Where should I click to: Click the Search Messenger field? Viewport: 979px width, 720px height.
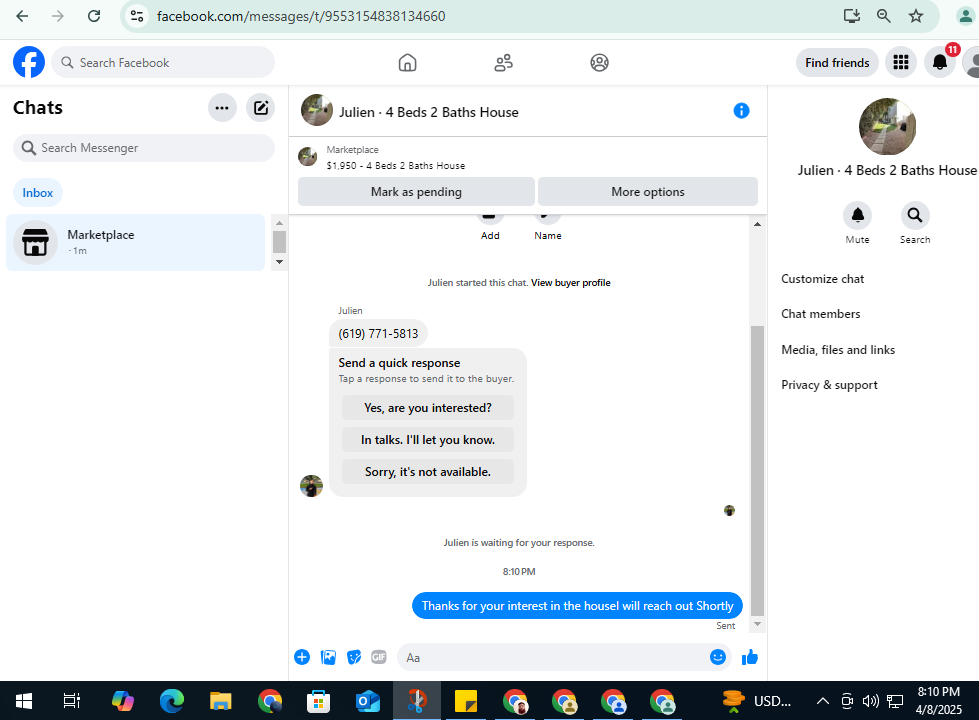pyautogui.click(x=144, y=148)
